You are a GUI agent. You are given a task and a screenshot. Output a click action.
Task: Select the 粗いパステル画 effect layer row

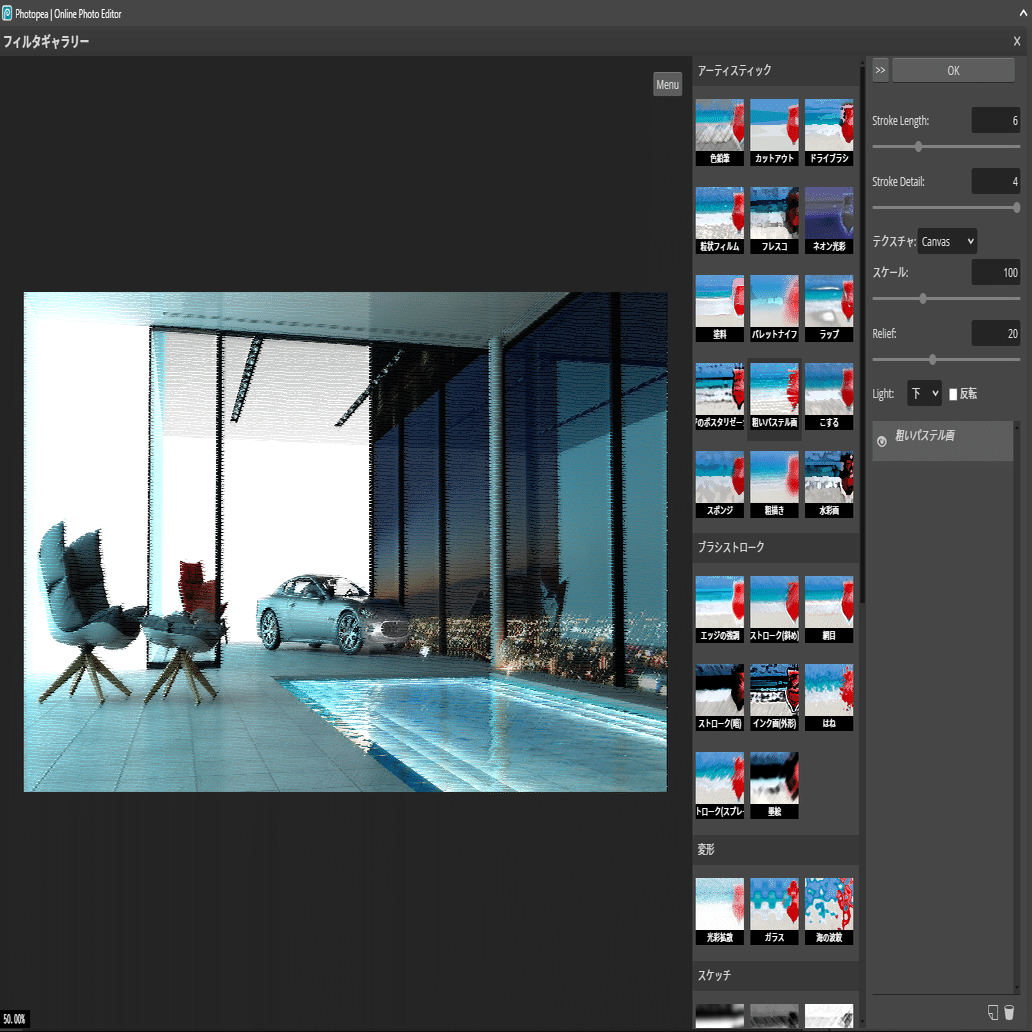(x=942, y=441)
